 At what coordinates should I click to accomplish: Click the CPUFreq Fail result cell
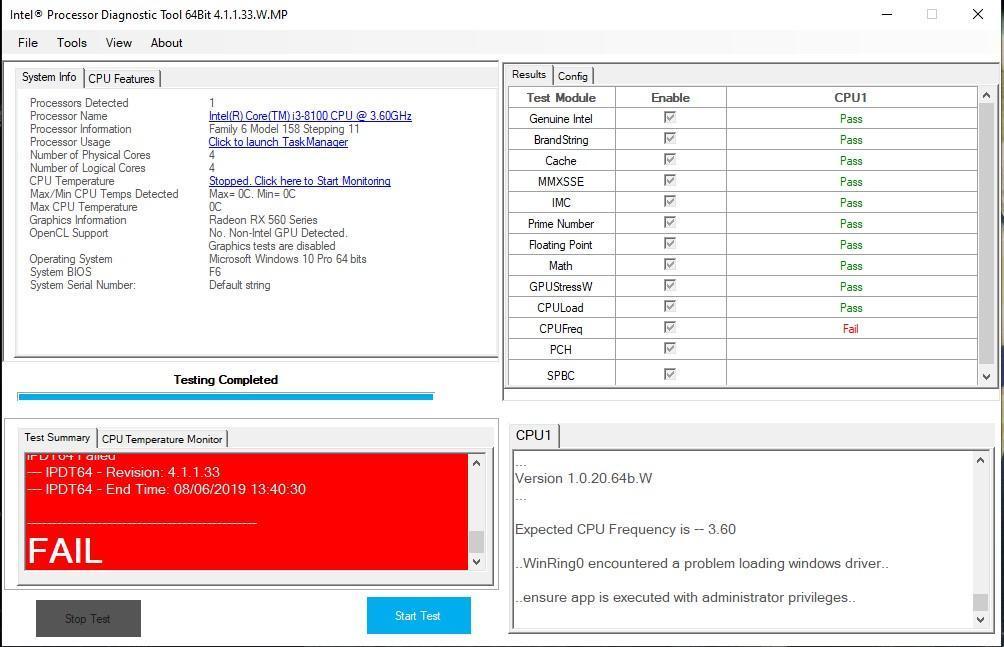tap(851, 329)
